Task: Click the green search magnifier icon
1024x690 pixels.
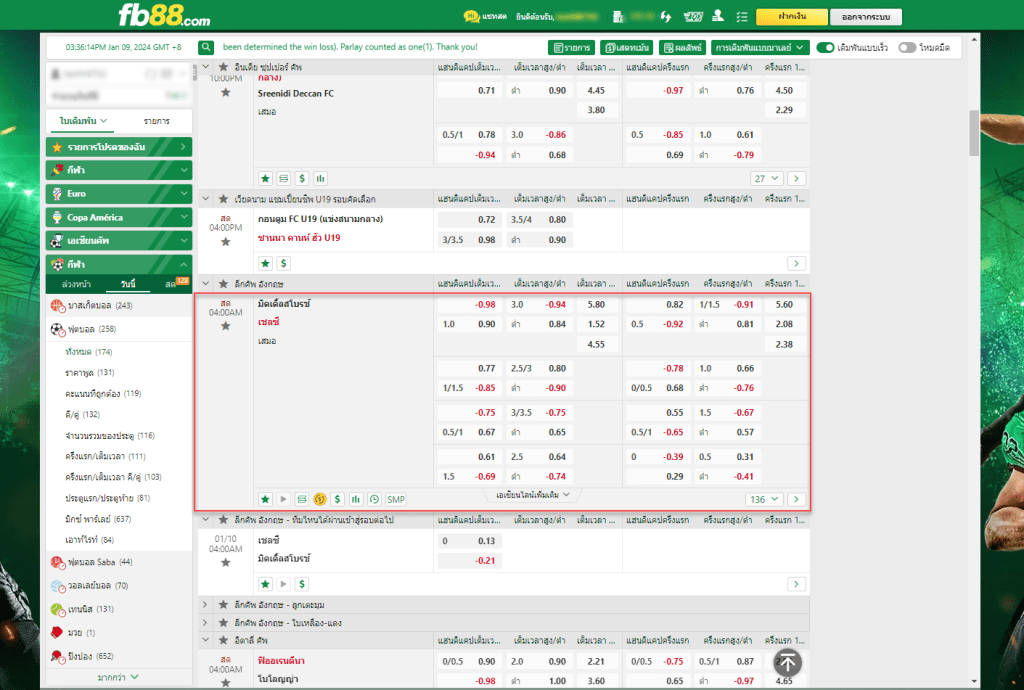Action: [206, 47]
